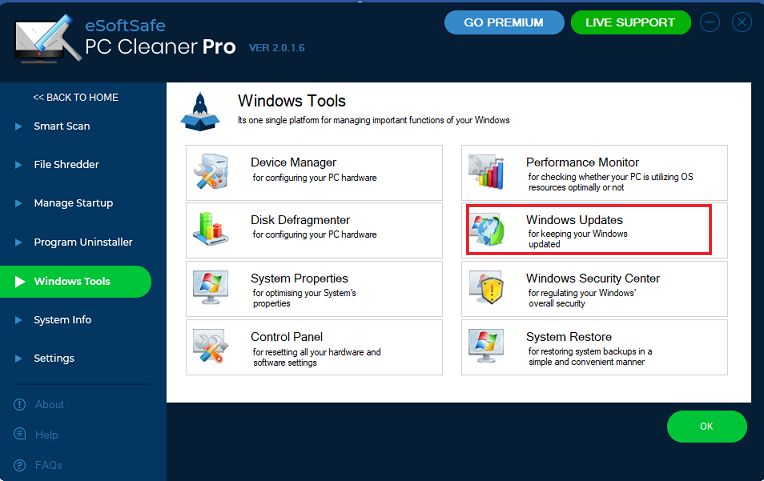Viewport: 764px width, 481px height.
Task: Launch Windows Security Center title text
Action: click(x=593, y=278)
